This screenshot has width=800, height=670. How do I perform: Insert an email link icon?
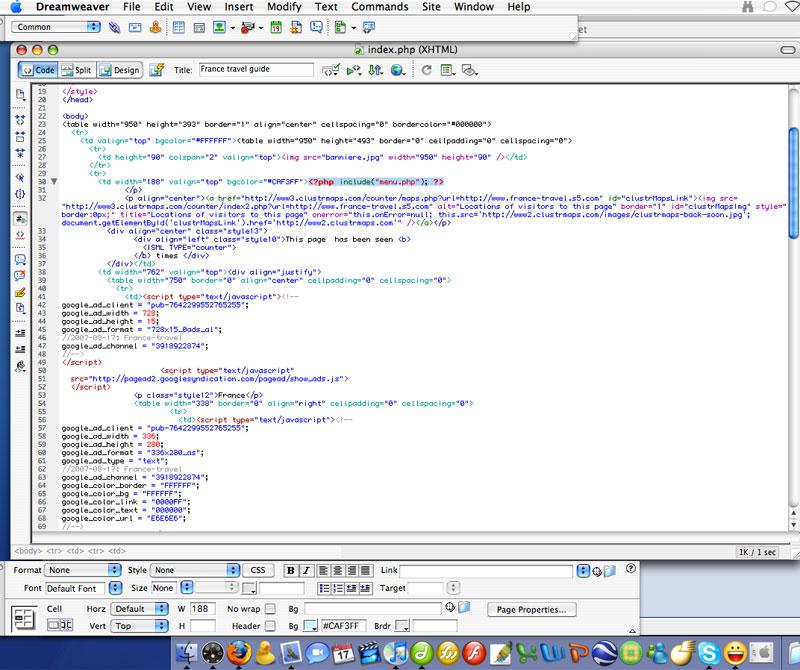click(135, 27)
